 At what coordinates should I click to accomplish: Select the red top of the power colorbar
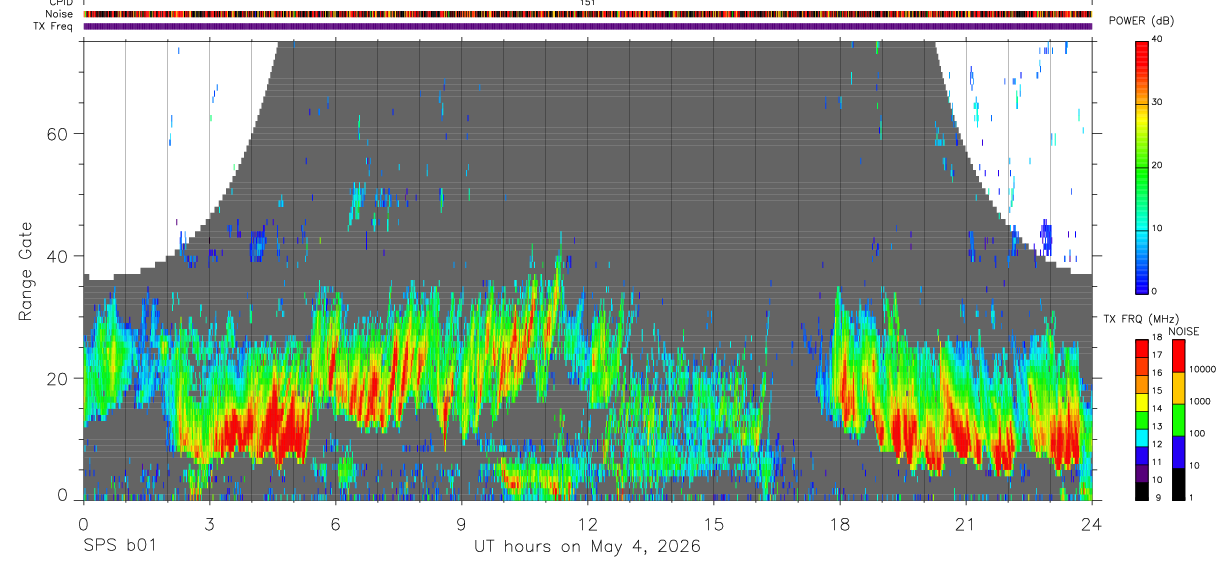pos(1142,46)
